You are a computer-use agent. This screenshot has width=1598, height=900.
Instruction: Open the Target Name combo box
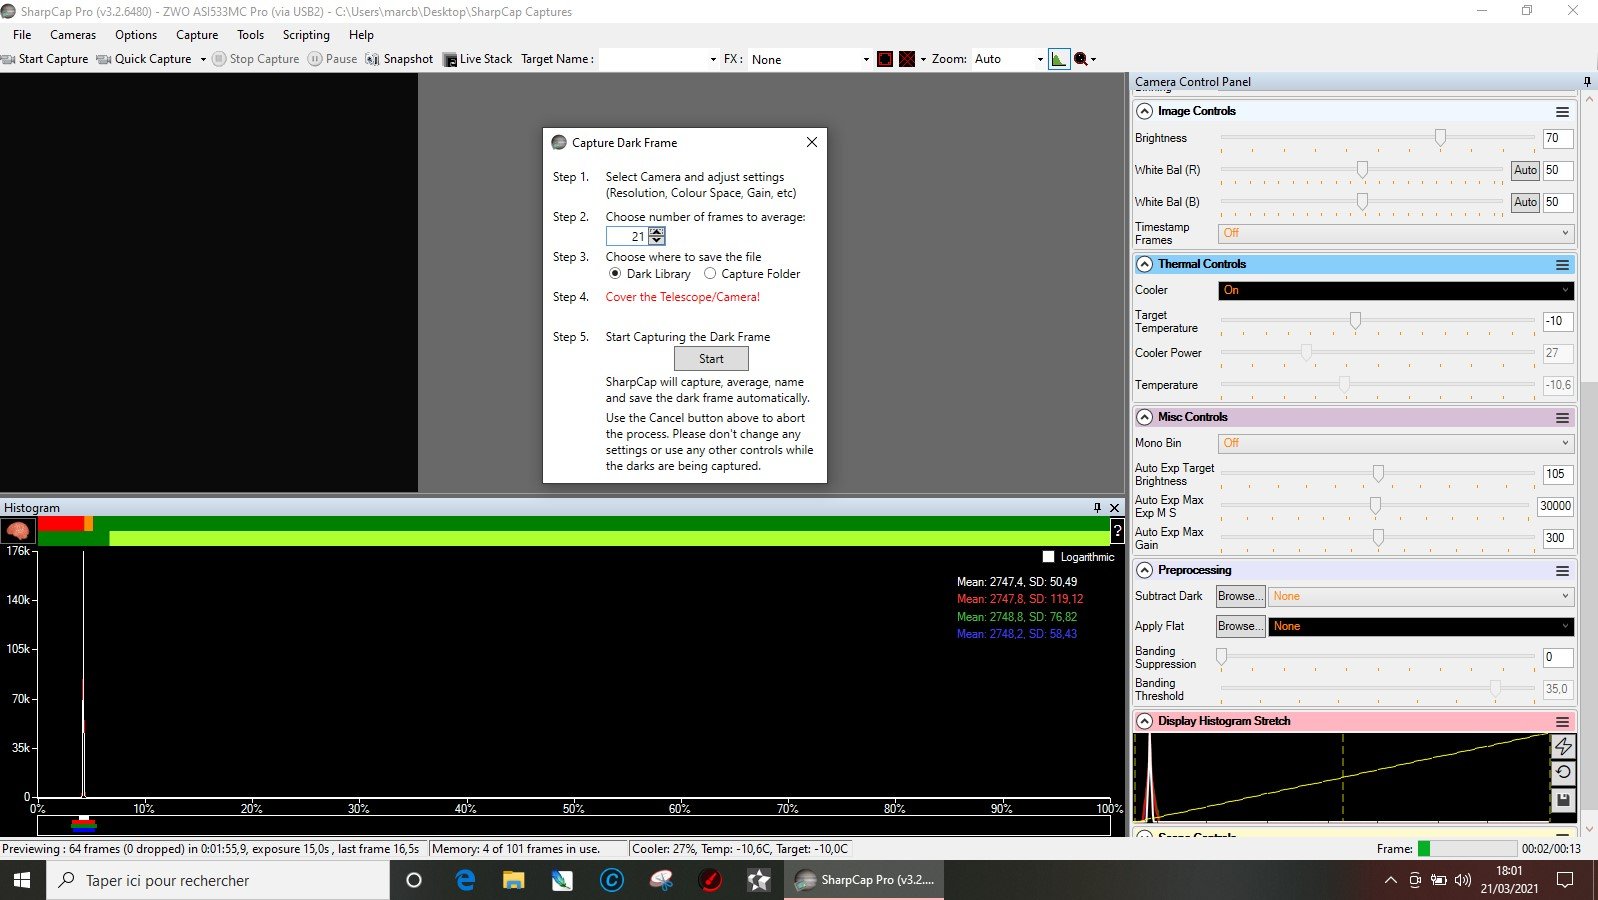[x=658, y=59]
